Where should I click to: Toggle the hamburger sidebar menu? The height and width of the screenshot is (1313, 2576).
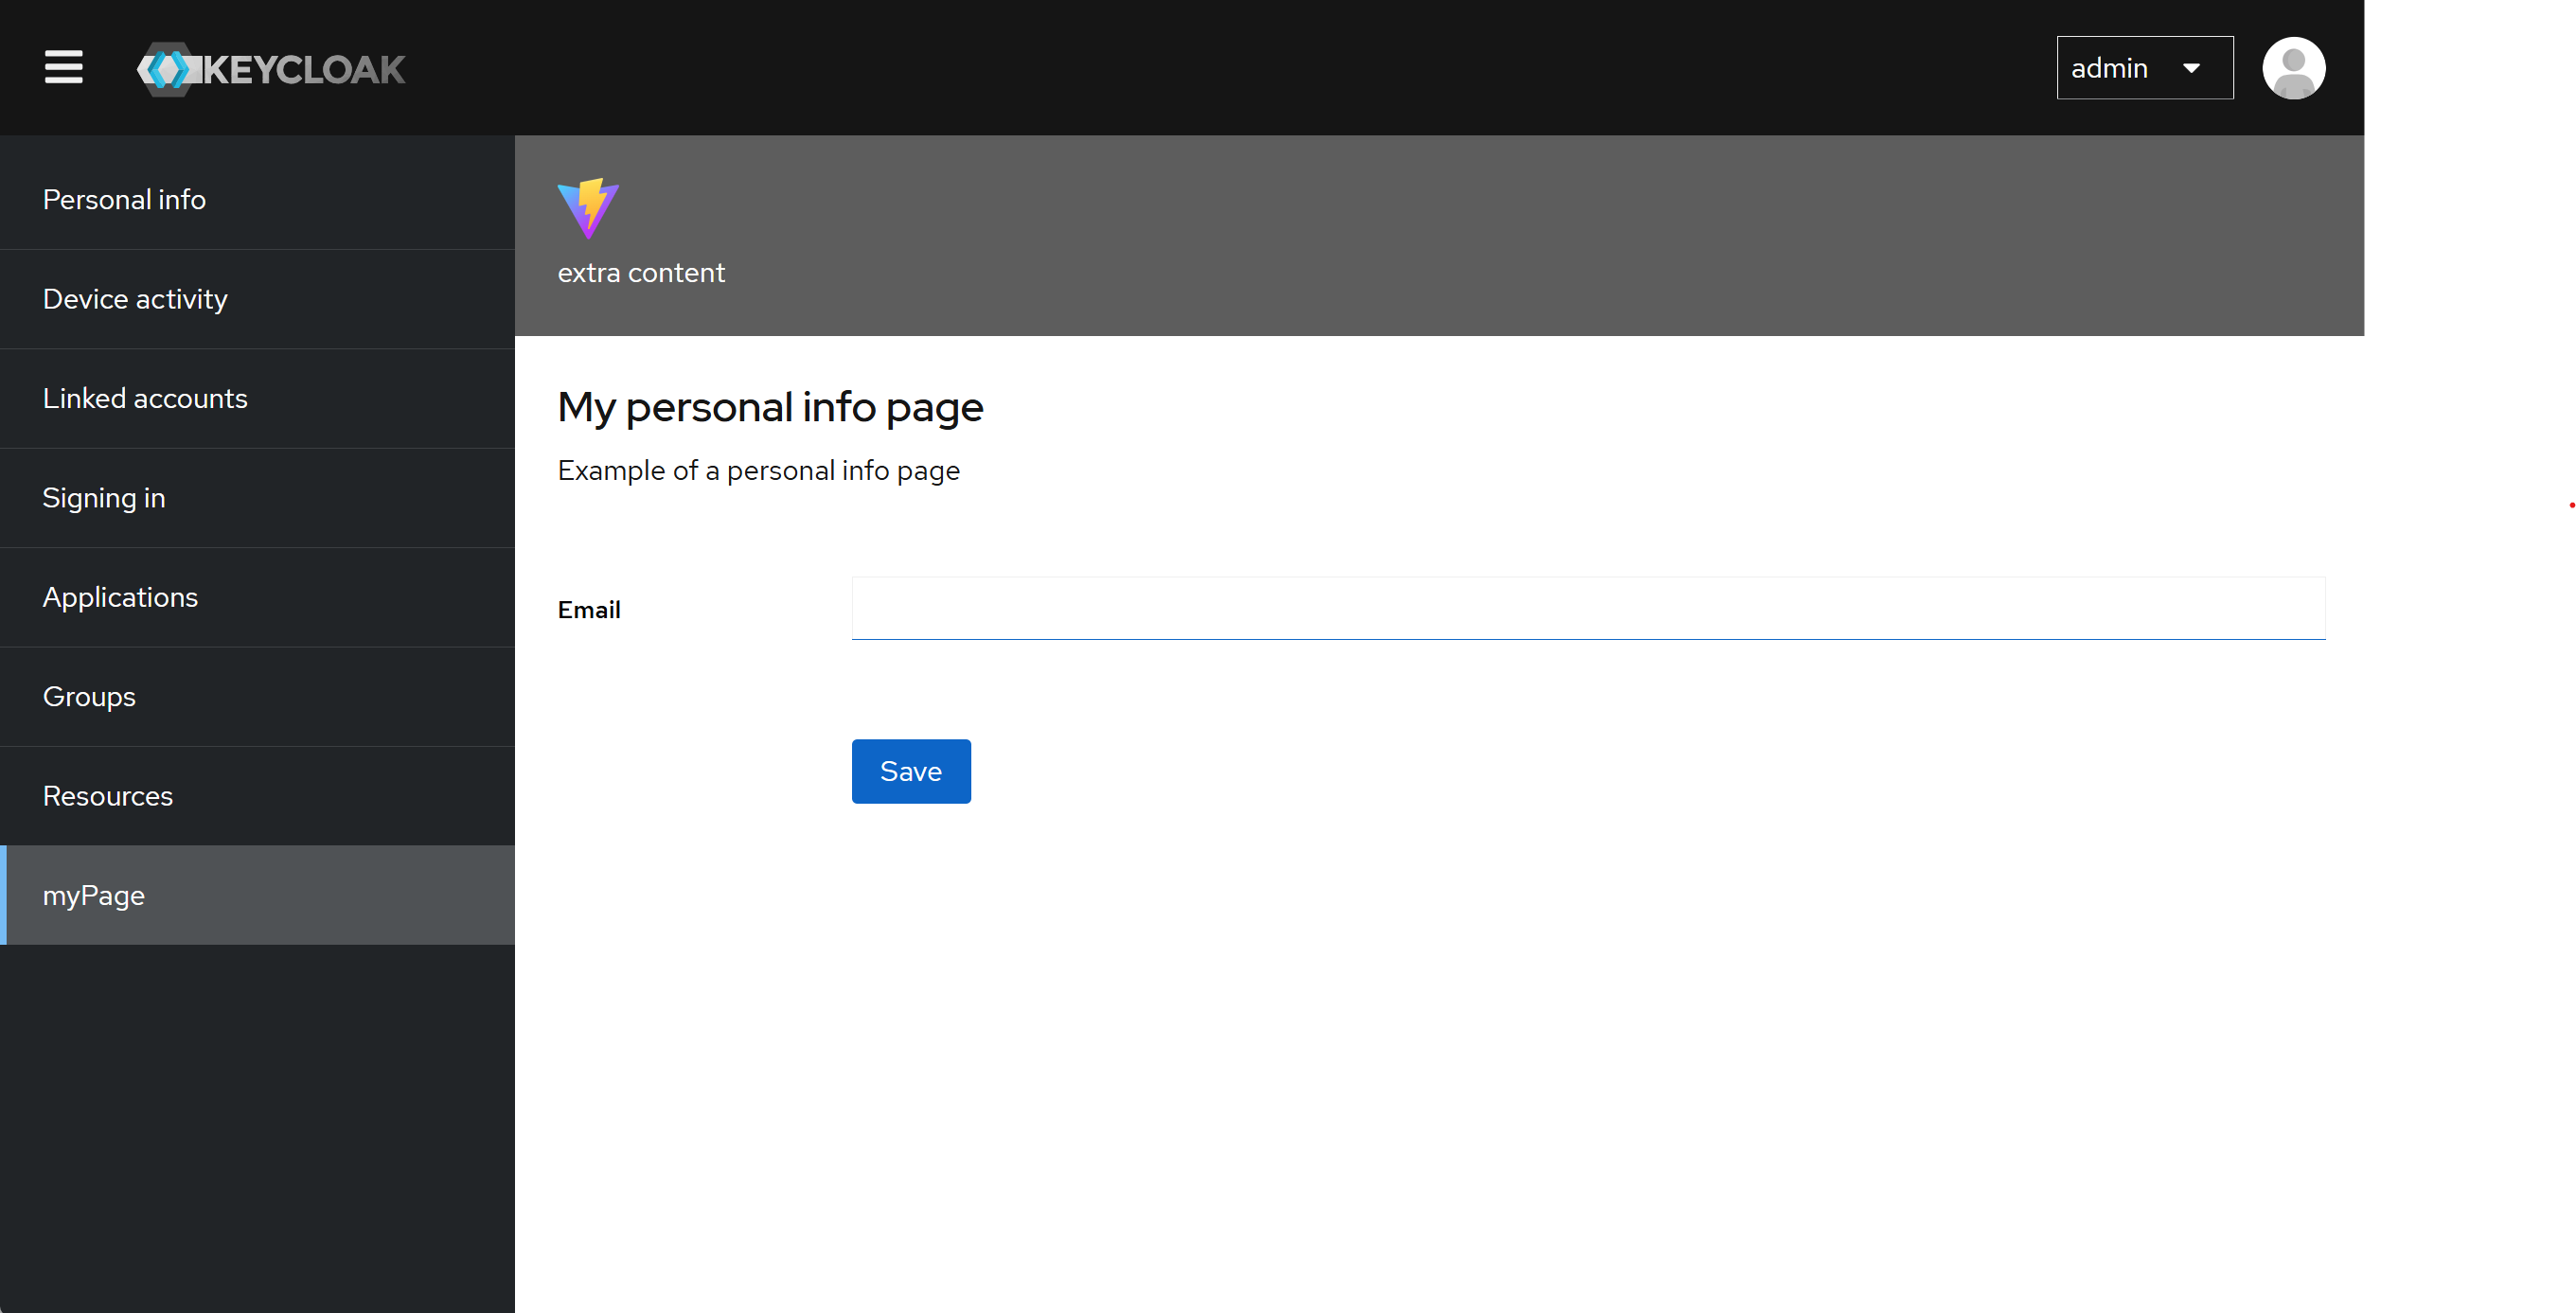coord(63,67)
